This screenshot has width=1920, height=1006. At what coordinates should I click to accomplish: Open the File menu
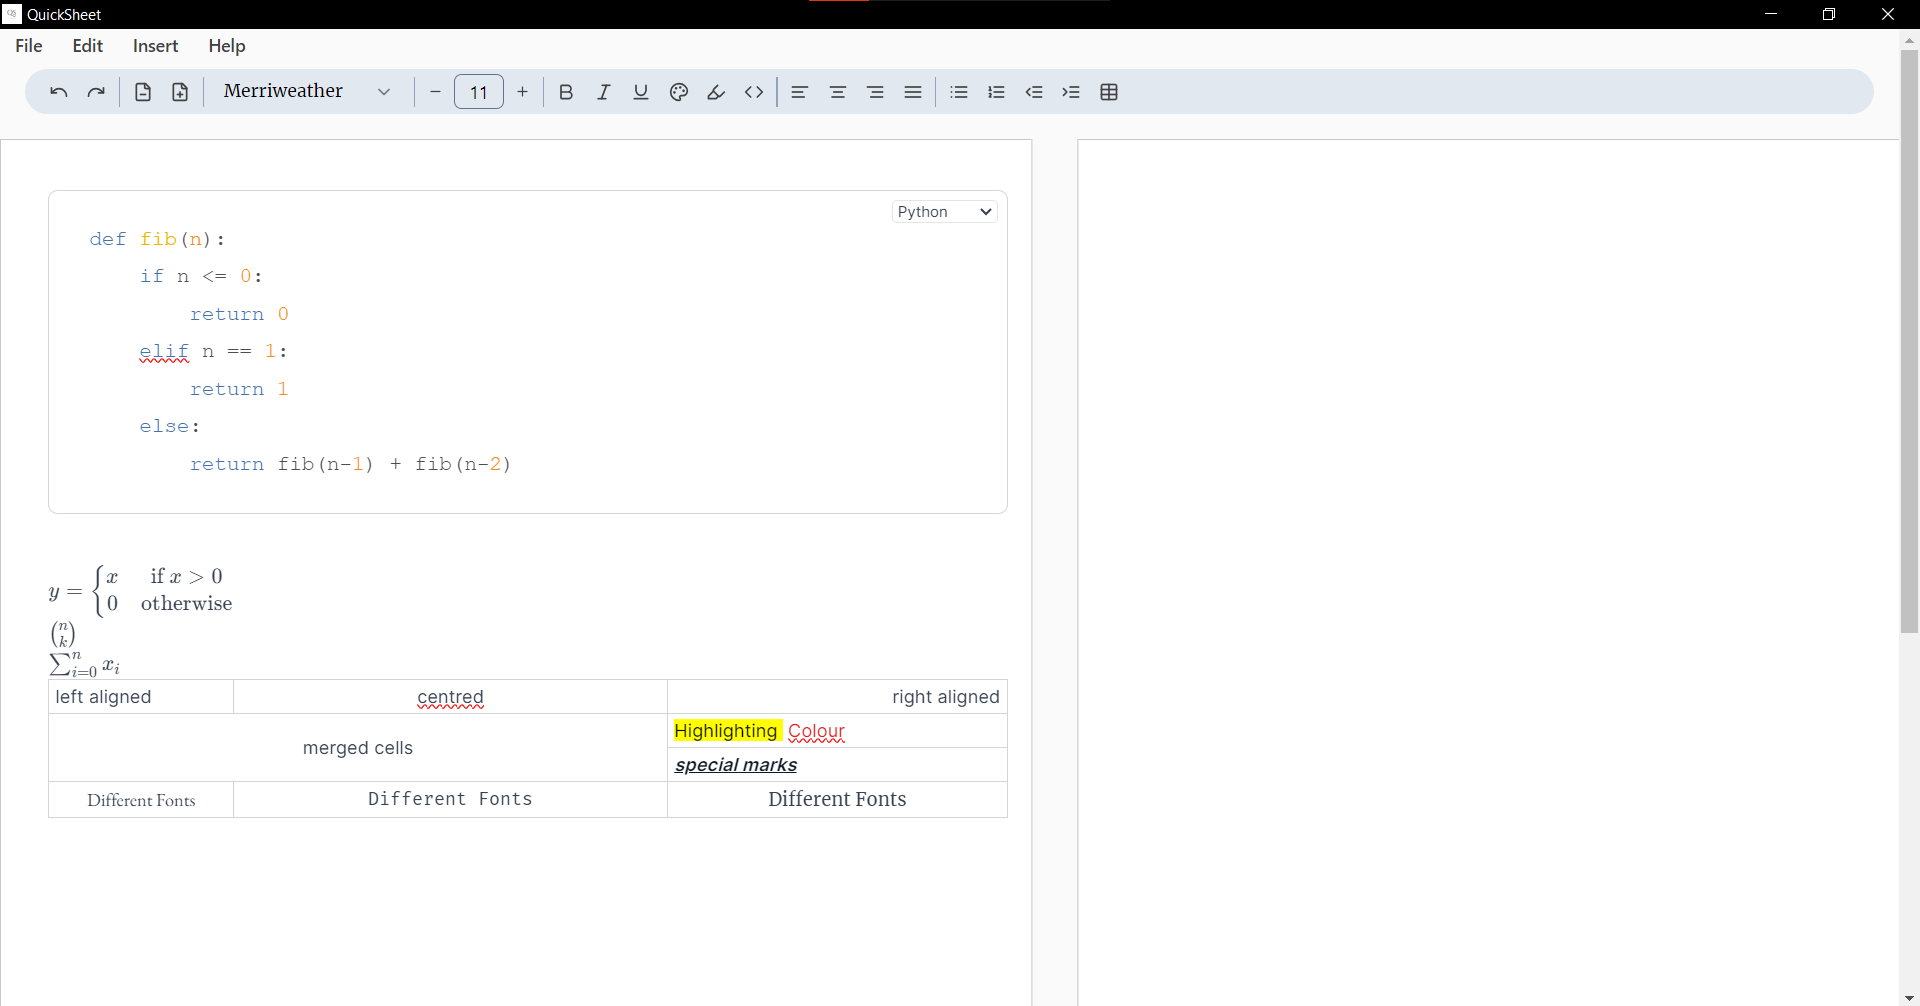click(29, 46)
